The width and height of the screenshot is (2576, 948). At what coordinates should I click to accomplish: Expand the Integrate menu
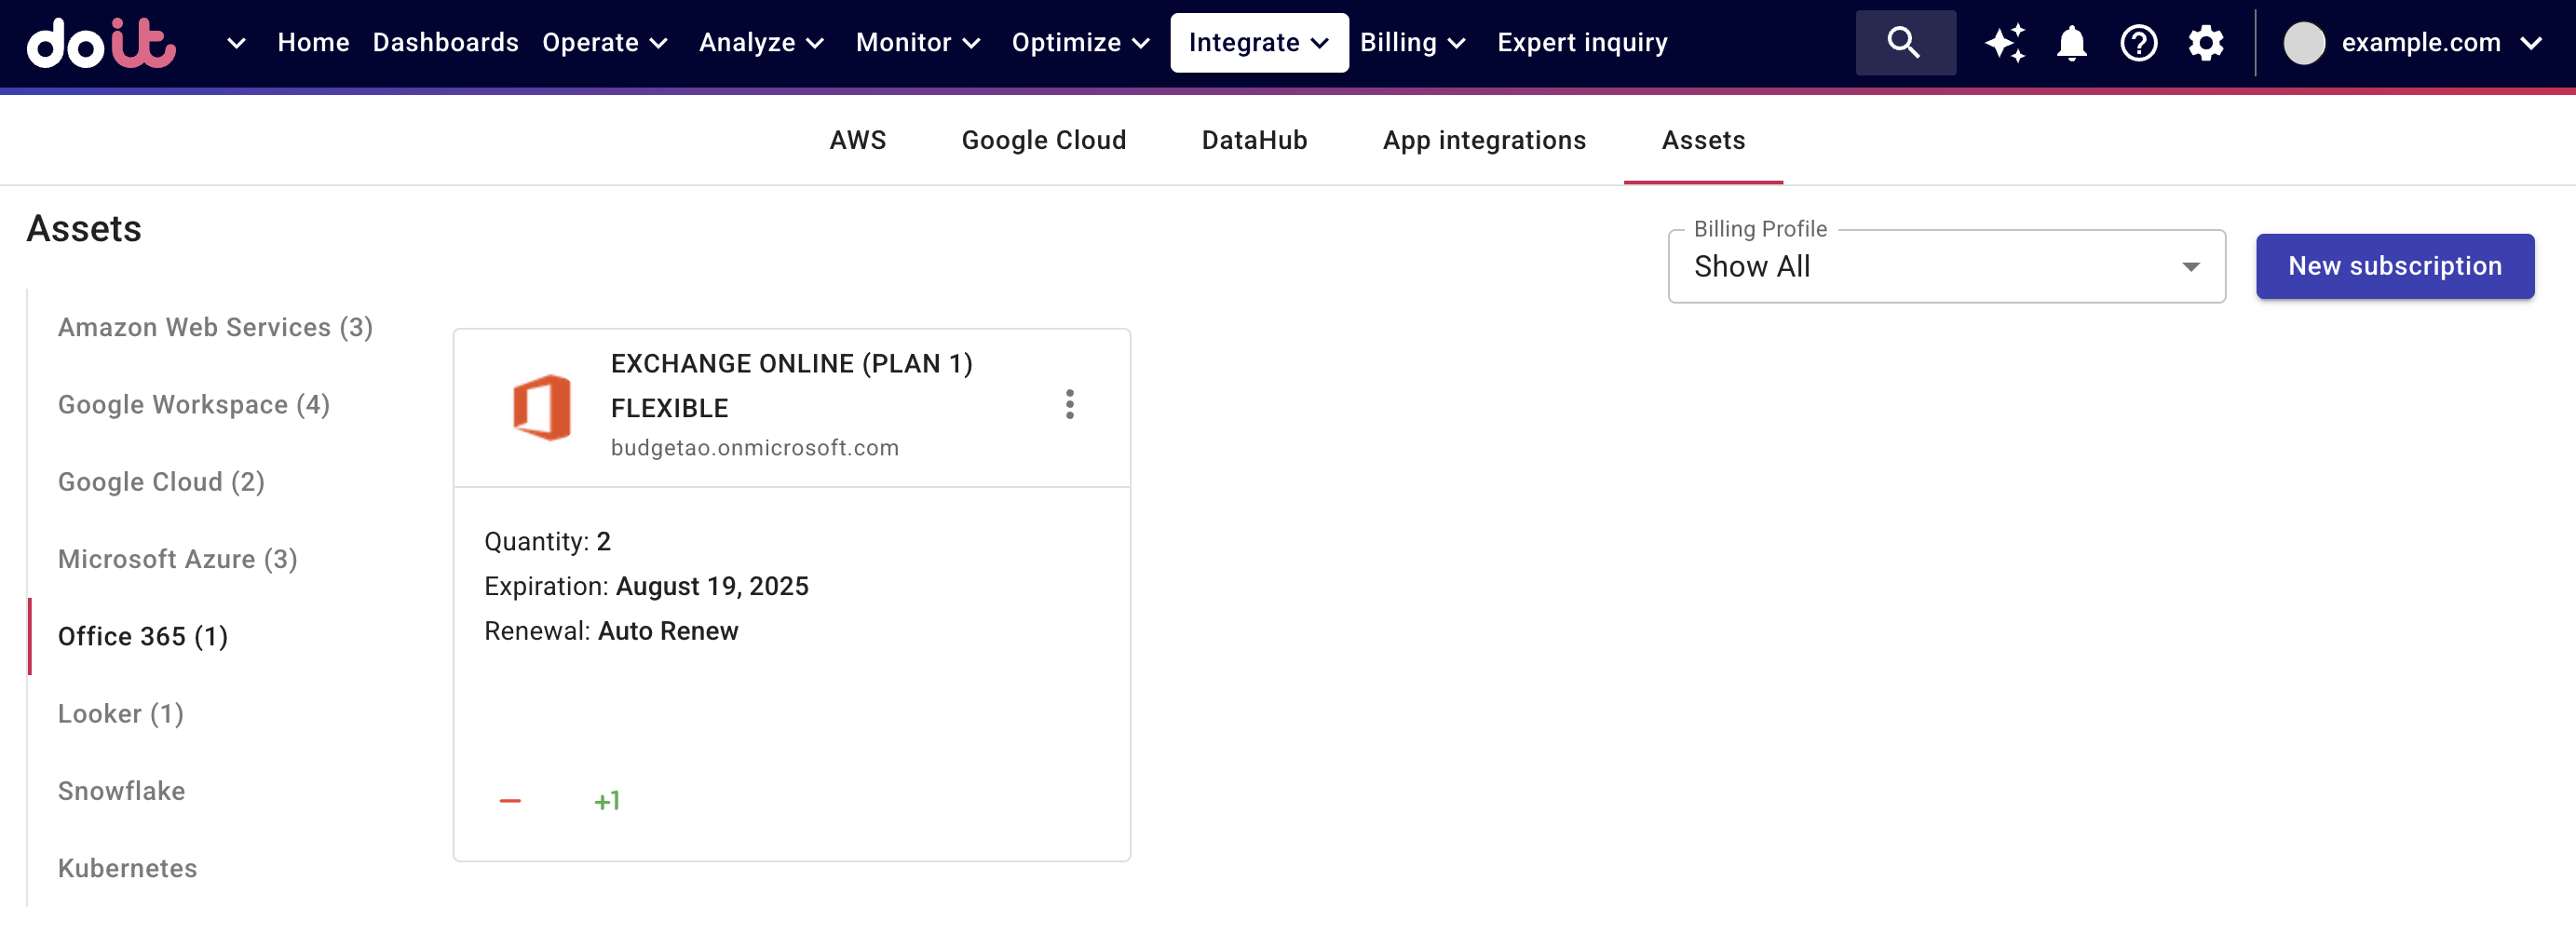click(1258, 43)
